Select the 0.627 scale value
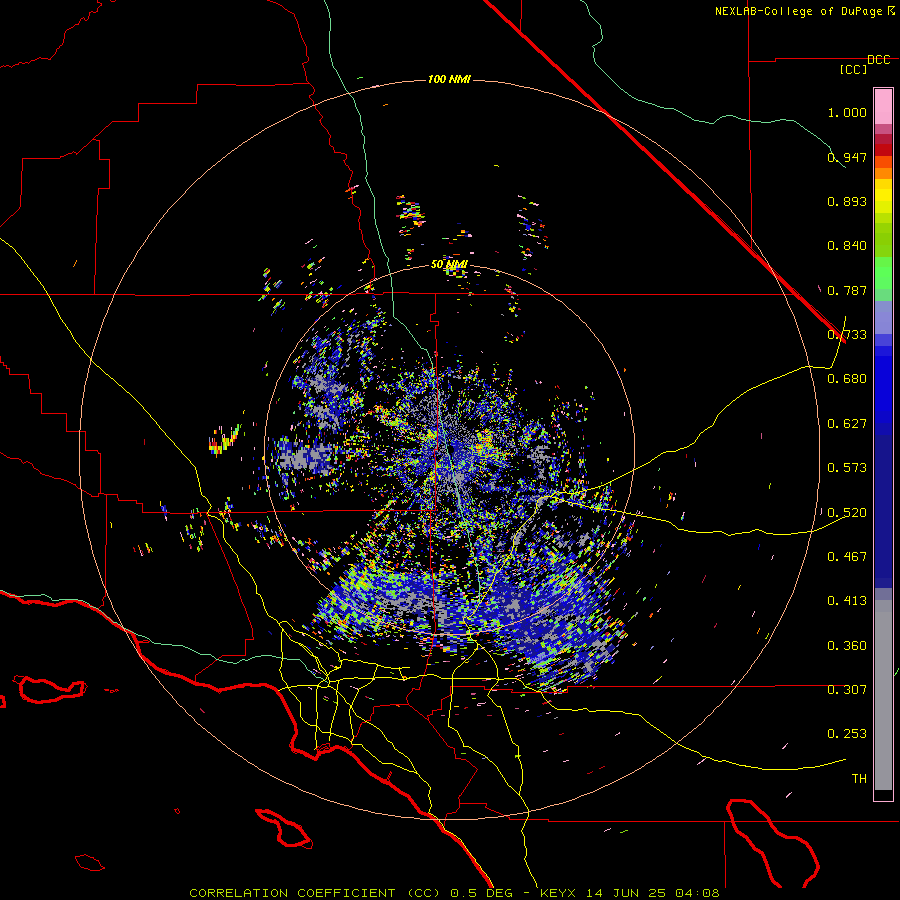 point(847,424)
